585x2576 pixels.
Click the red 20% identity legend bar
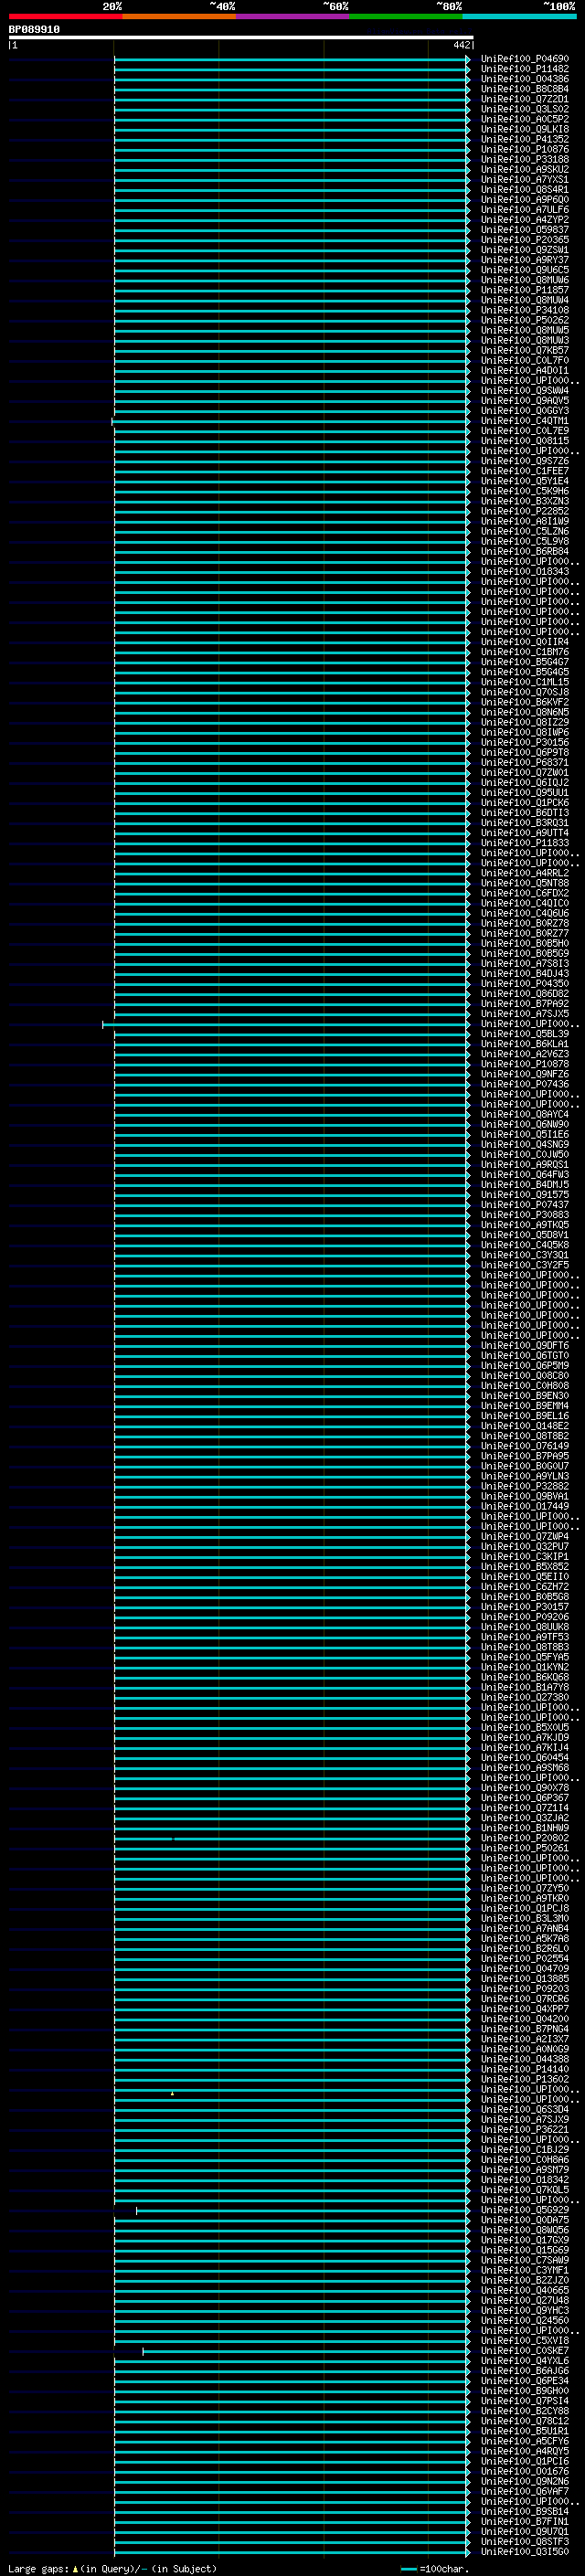click(x=65, y=16)
